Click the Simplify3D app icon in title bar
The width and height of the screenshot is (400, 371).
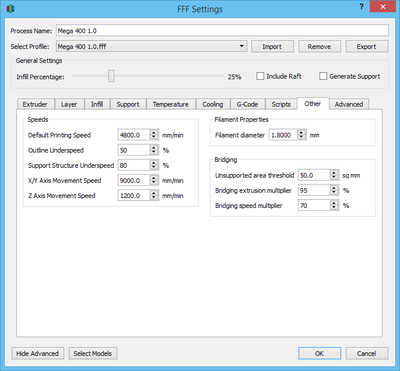coord(10,8)
